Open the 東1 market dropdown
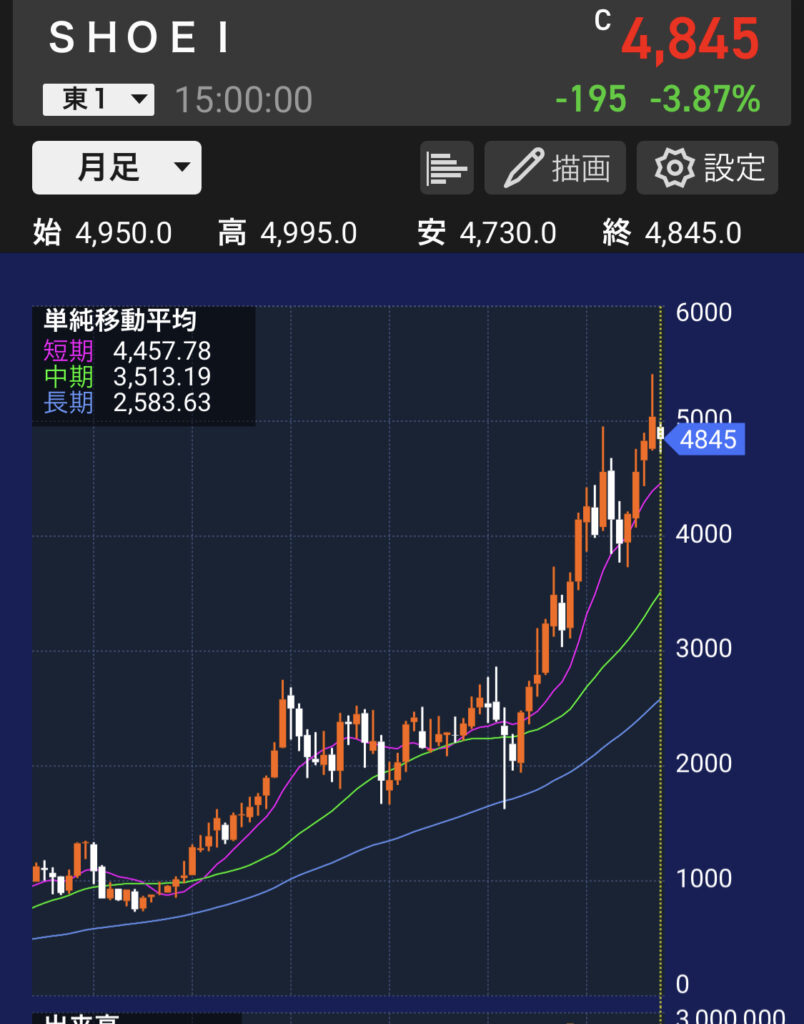The image size is (804, 1024). coord(99,99)
